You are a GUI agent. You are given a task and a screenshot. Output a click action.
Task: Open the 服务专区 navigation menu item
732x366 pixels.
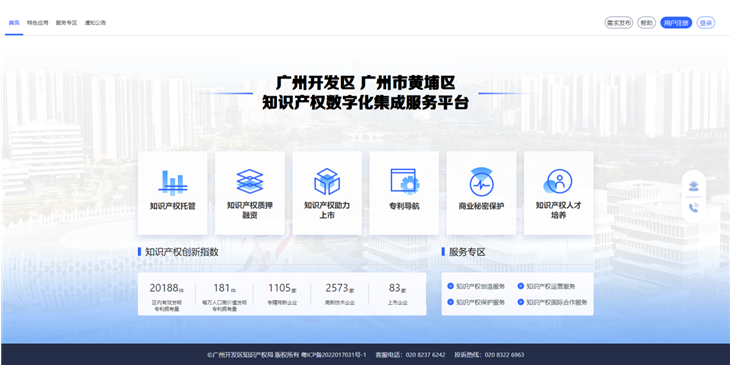(66, 22)
